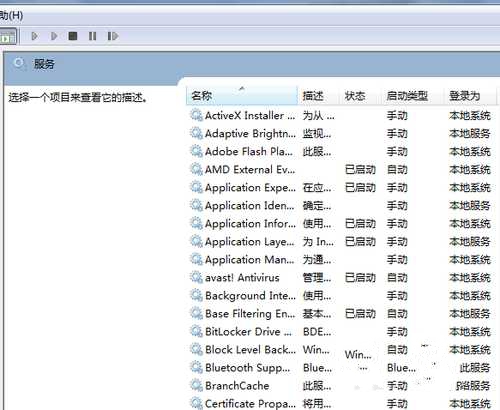Select the ActiveX Installer service name
This screenshot has width=500, height=410.
point(250,115)
